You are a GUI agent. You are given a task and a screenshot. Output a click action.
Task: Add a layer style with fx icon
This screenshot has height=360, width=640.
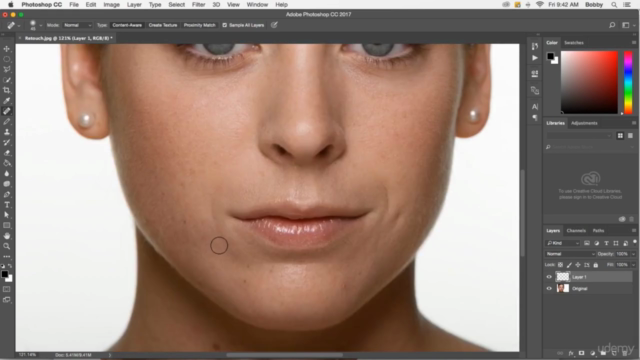[571, 353]
